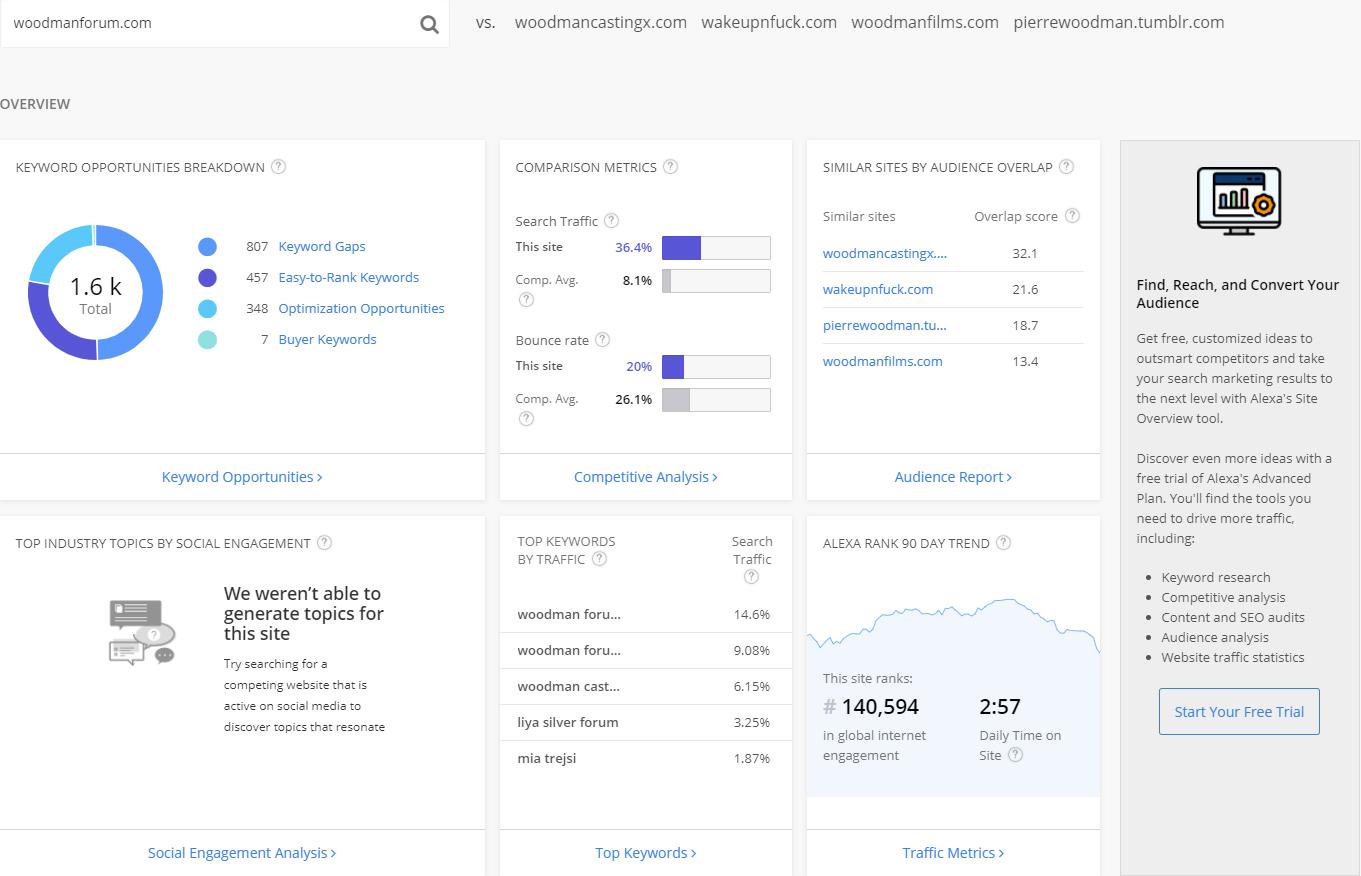Open the Audience Report link
Viewport: 1361px width, 876px height.
tap(953, 477)
